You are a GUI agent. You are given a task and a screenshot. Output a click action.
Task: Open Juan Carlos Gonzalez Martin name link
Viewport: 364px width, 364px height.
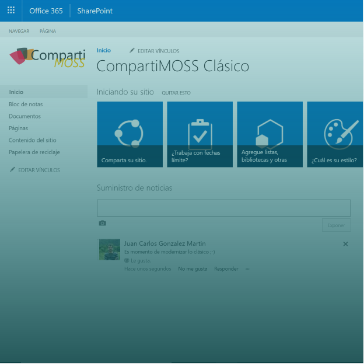tap(165, 244)
